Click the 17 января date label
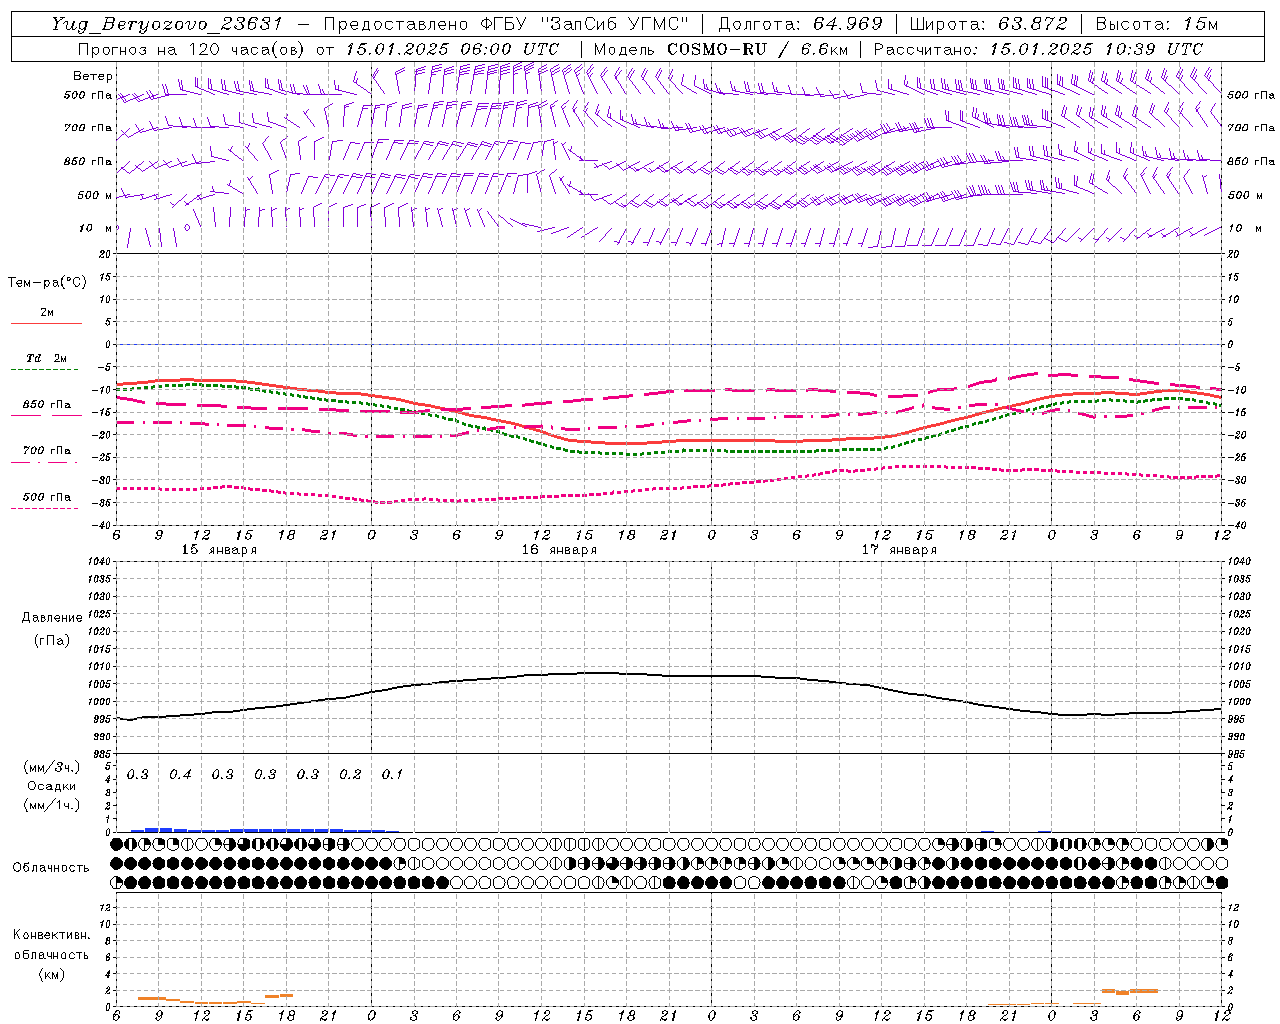 (x=899, y=550)
